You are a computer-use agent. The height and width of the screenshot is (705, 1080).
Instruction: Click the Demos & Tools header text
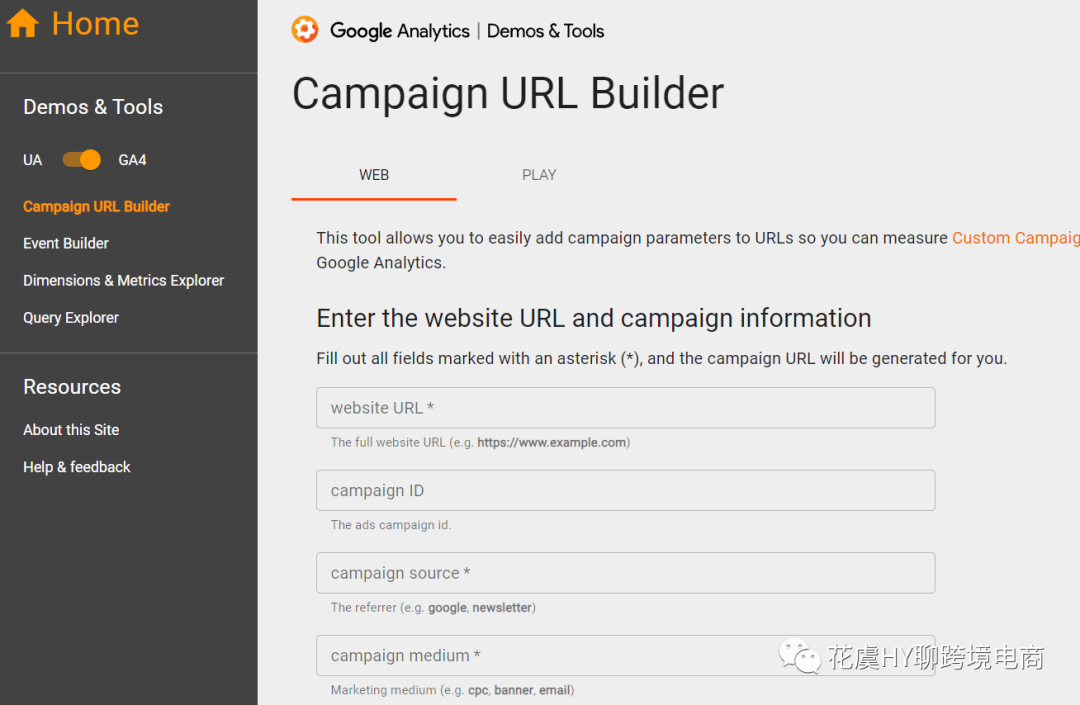pyautogui.click(x=545, y=31)
